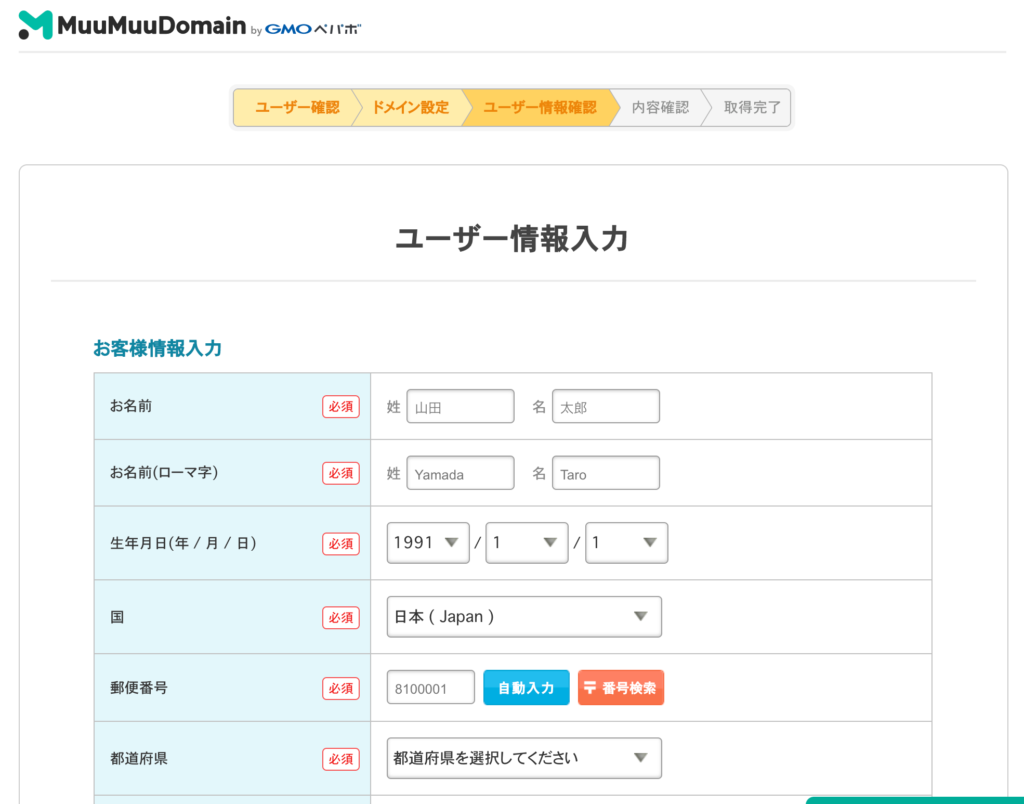This screenshot has width=1024, height=804.
Task: Click the blue 自動入力 button
Action: tap(526, 688)
